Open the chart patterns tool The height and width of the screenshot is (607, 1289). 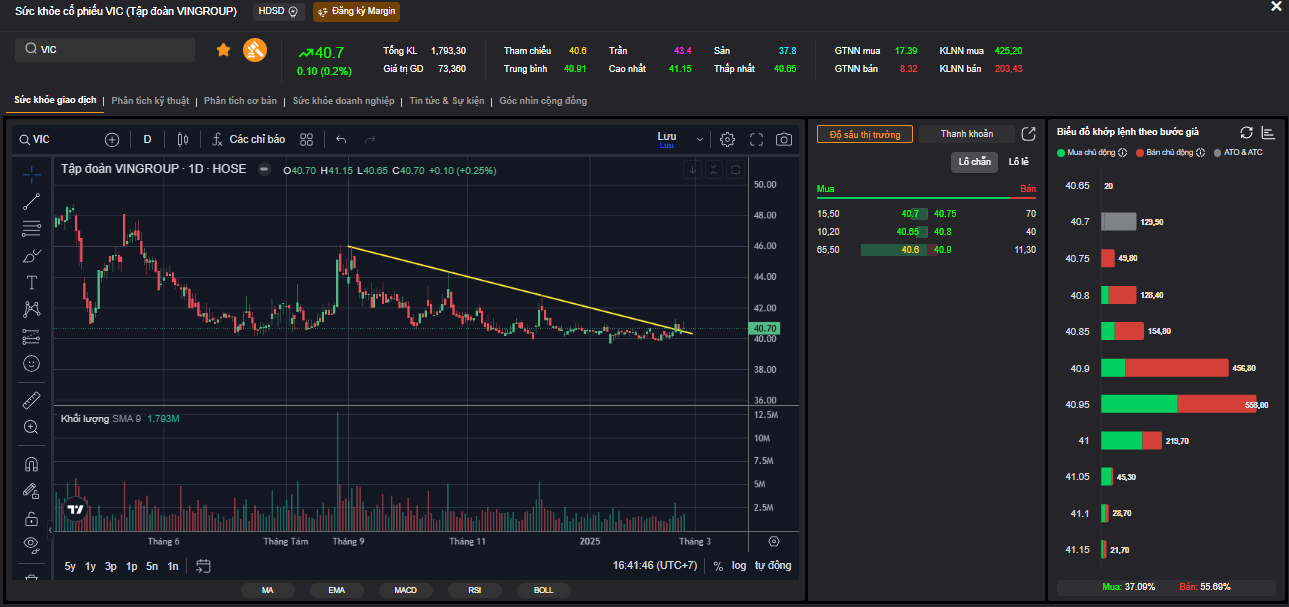tap(31, 309)
